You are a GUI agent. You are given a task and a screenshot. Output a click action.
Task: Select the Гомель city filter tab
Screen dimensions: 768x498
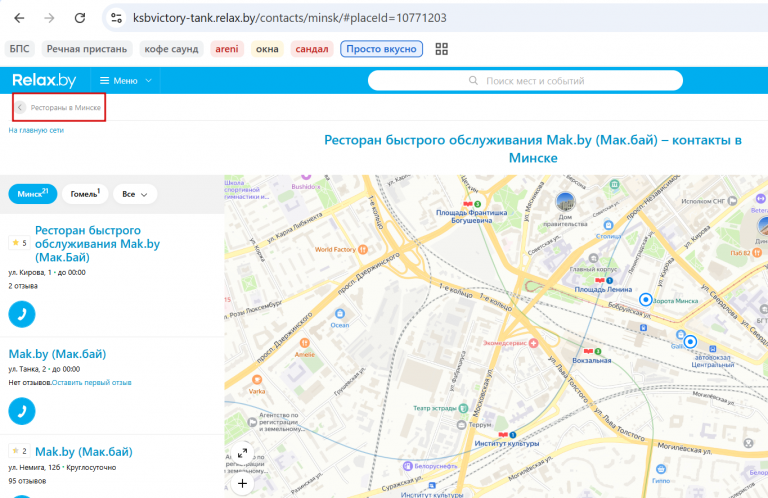click(x=85, y=194)
